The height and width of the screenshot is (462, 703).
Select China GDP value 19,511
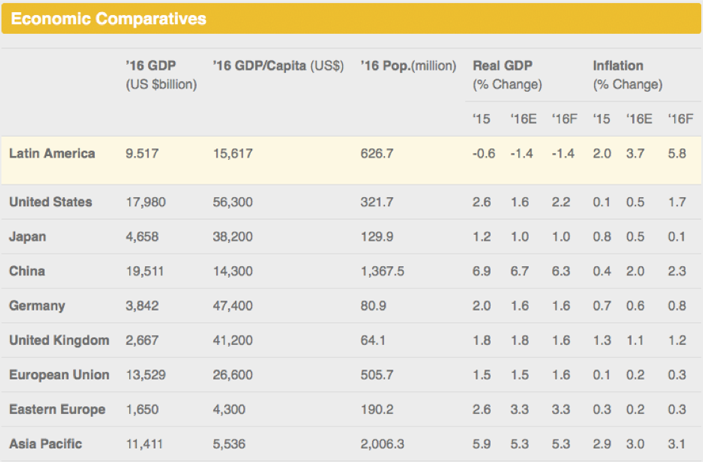click(x=145, y=271)
